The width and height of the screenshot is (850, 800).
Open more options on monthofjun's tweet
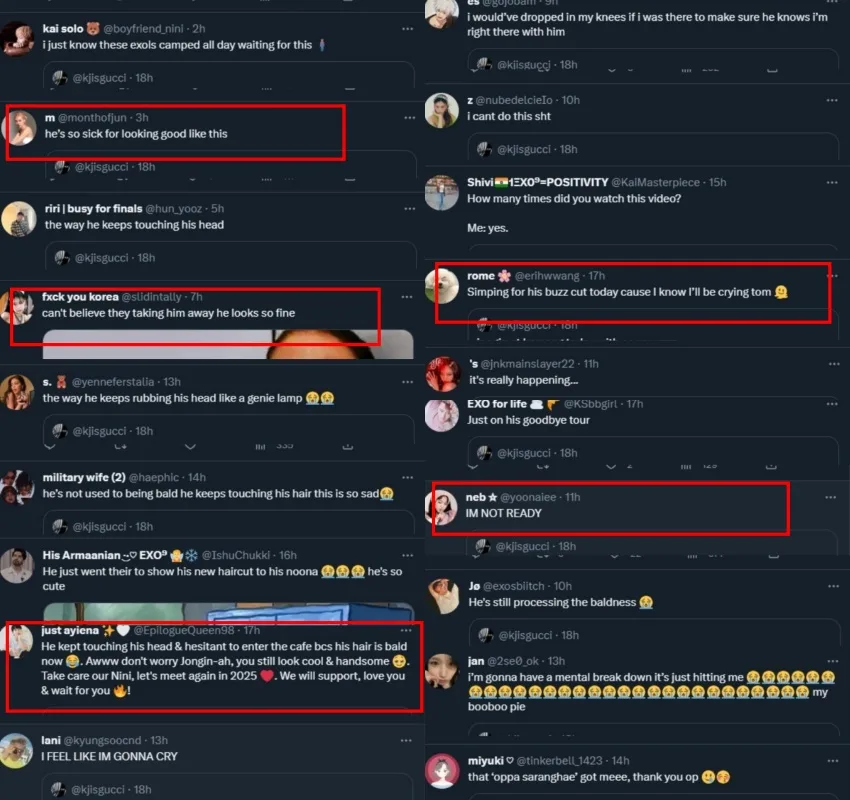(409, 118)
